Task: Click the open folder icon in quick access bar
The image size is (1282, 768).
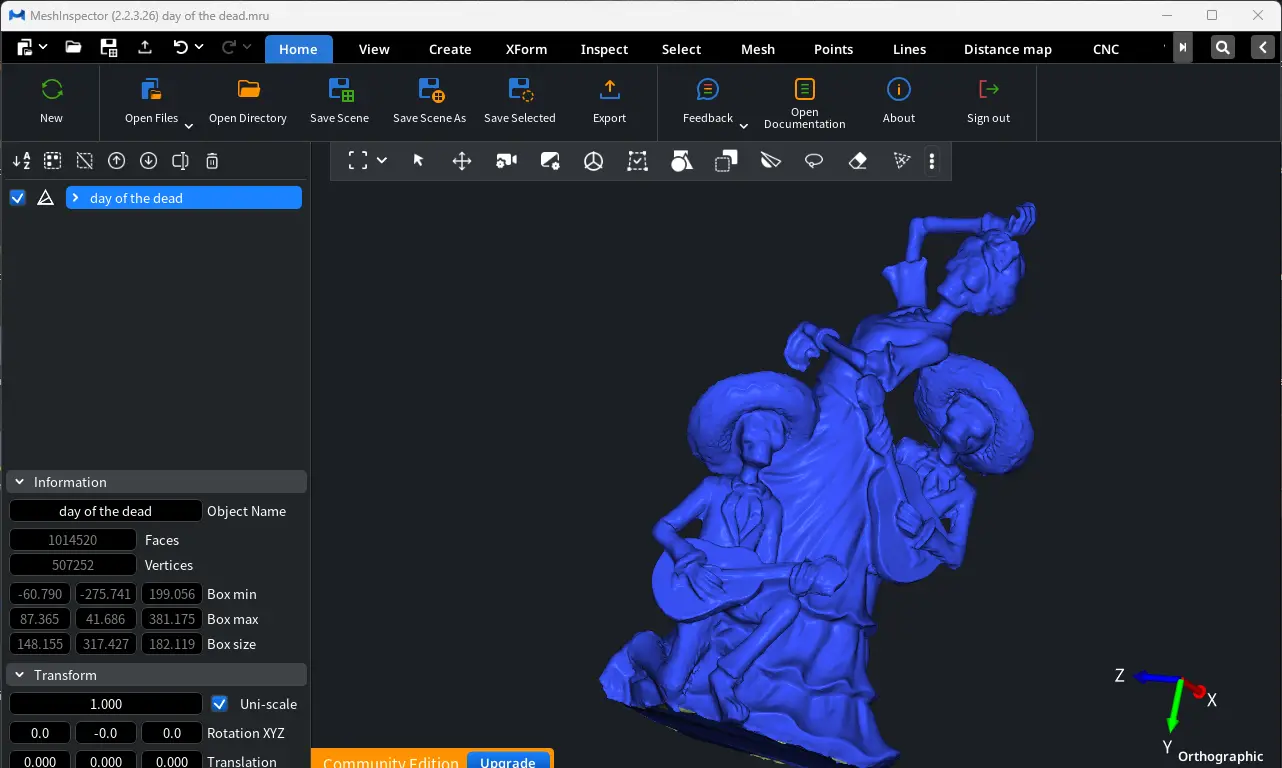Action: pyautogui.click(x=73, y=47)
